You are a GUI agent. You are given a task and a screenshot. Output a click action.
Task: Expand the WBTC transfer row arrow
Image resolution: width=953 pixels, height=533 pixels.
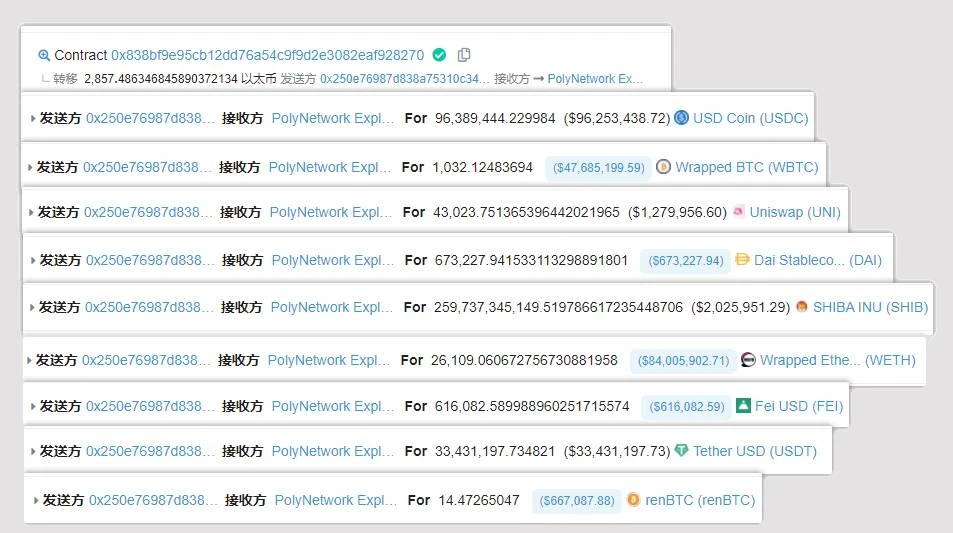pyautogui.click(x=30, y=167)
